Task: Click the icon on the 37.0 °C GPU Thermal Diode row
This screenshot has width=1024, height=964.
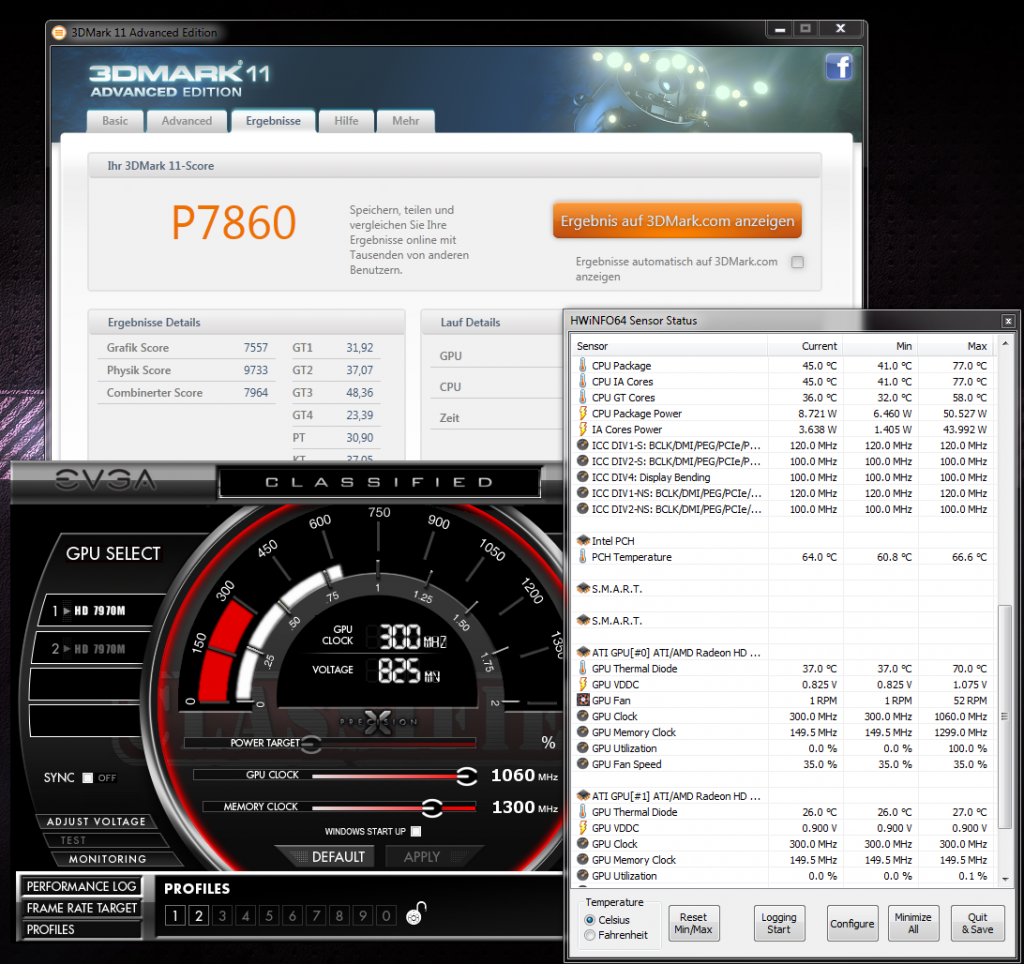Action: point(583,668)
